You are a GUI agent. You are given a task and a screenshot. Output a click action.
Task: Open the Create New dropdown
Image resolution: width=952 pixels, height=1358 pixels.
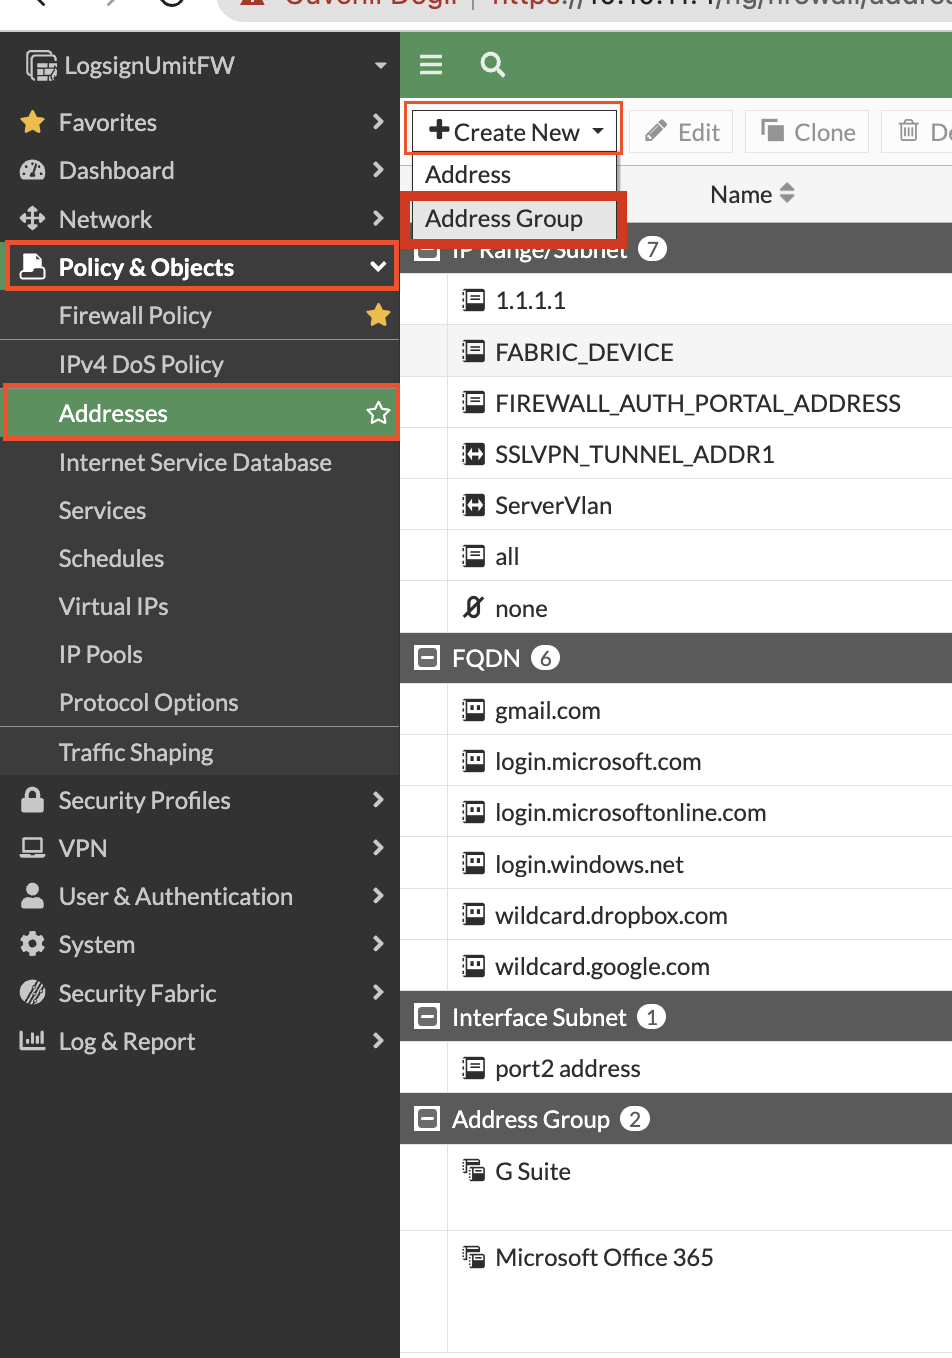tap(515, 131)
